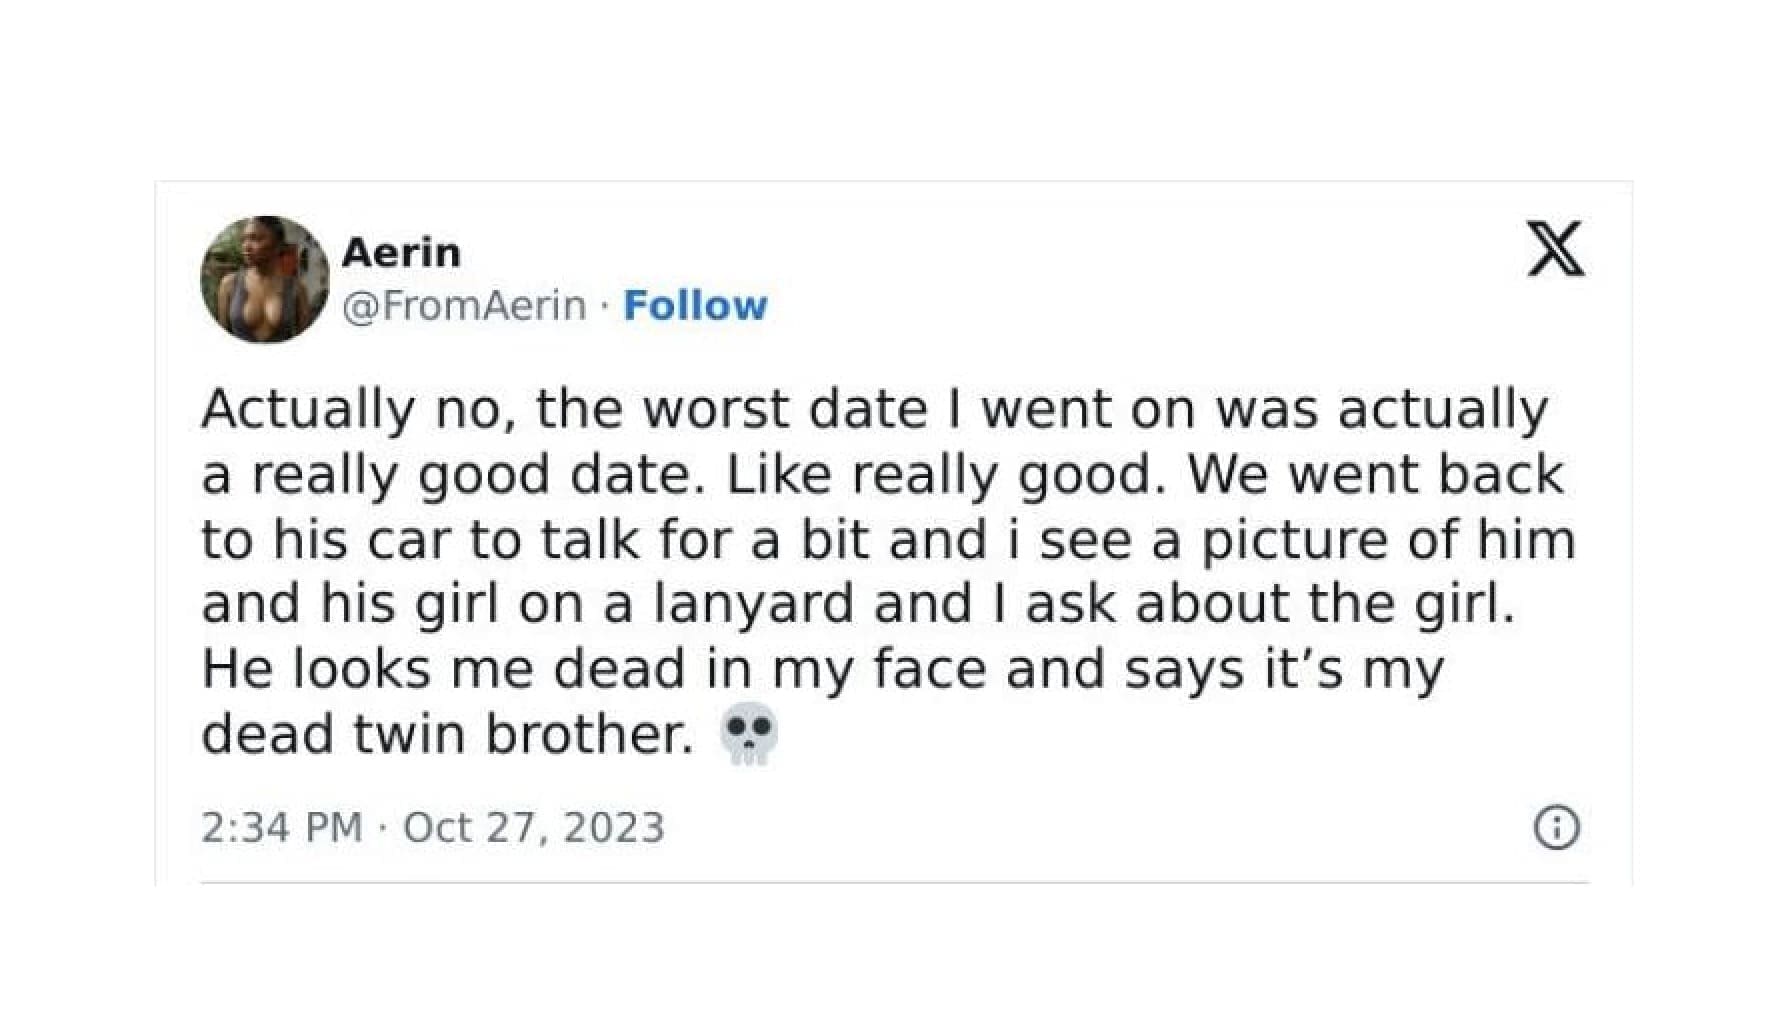Image resolution: width=1770 pixels, height=1036 pixels.
Task: Click the phrase "dead twin brother"
Action: pyautogui.click(x=447, y=735)
